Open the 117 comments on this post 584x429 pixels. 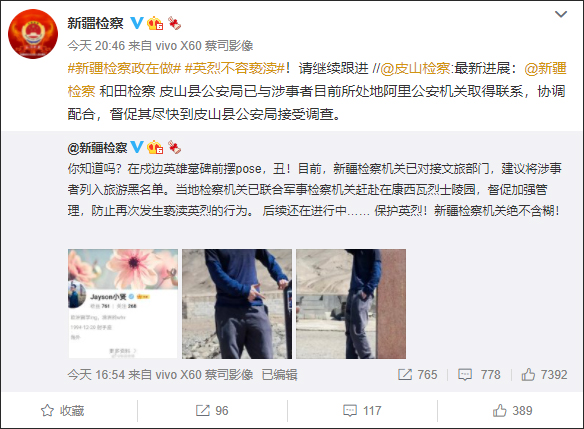[362, 410]
